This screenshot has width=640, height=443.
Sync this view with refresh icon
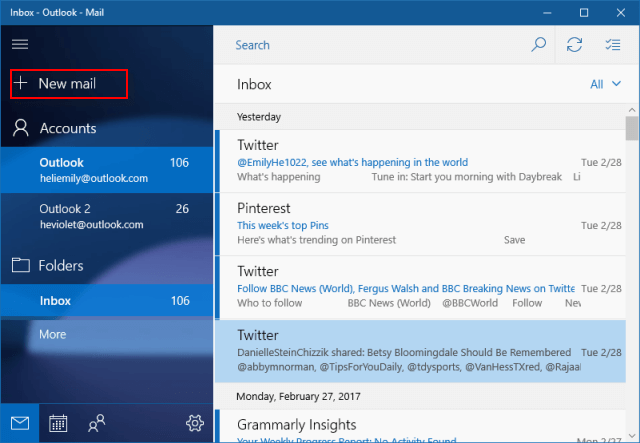[574, 44]
